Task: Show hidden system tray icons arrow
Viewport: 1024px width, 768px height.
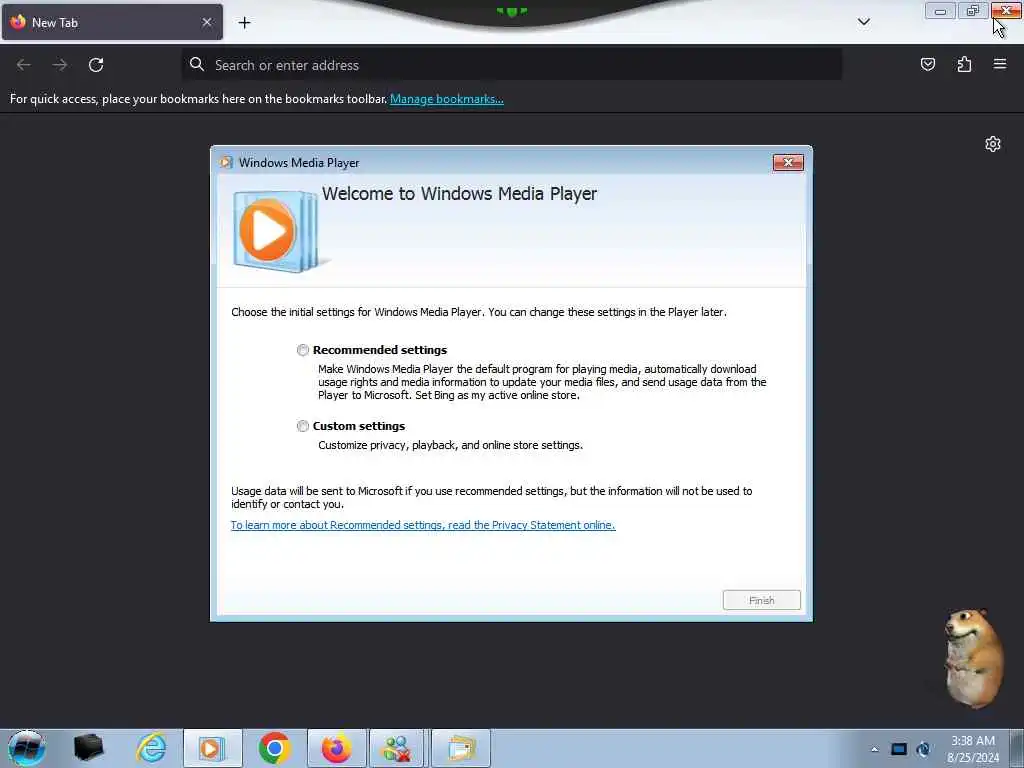Action: click(874, 750)
